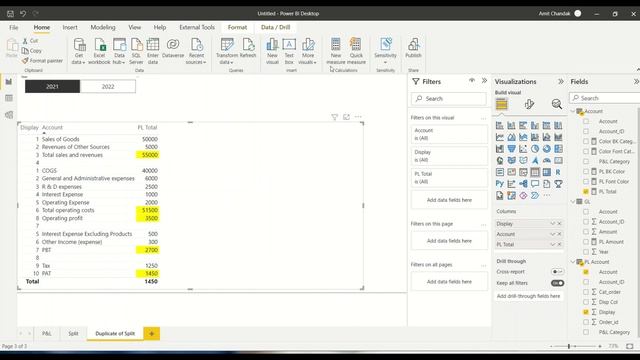Collapse the GL table in Fields
Screen dimensions: 640x360
(x=573, y=202)
